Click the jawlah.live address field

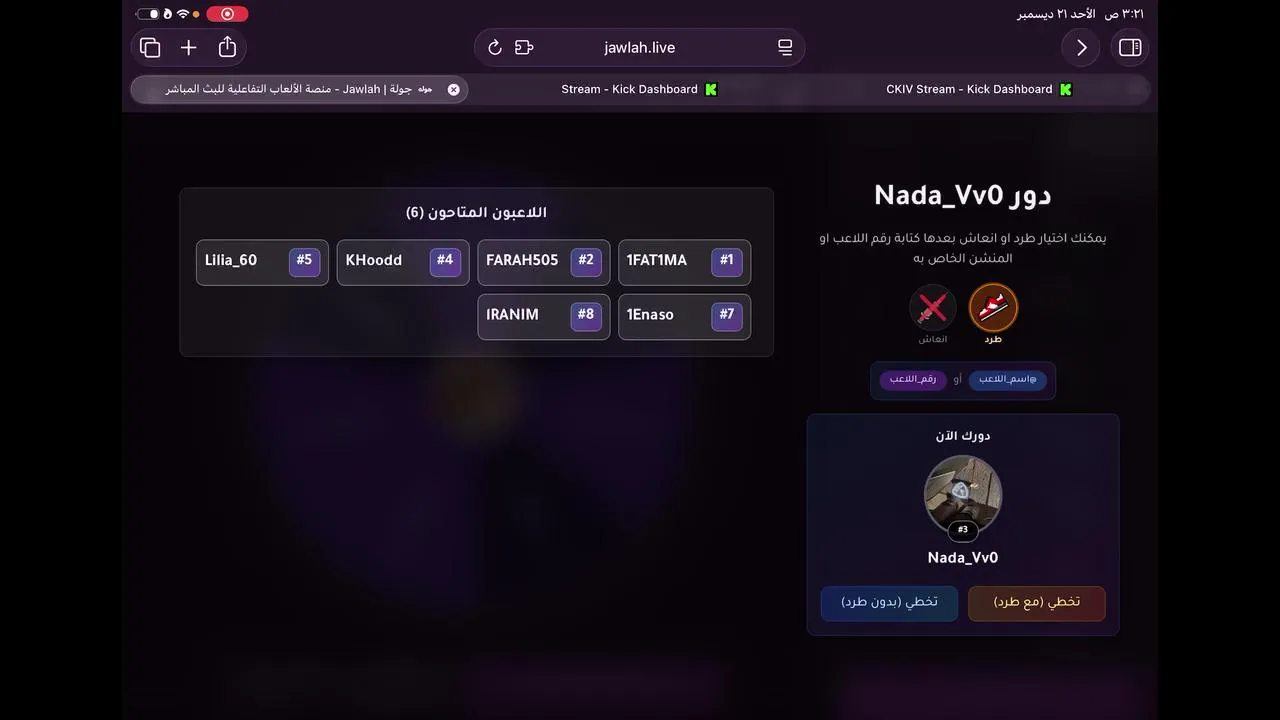pos(640,48)
